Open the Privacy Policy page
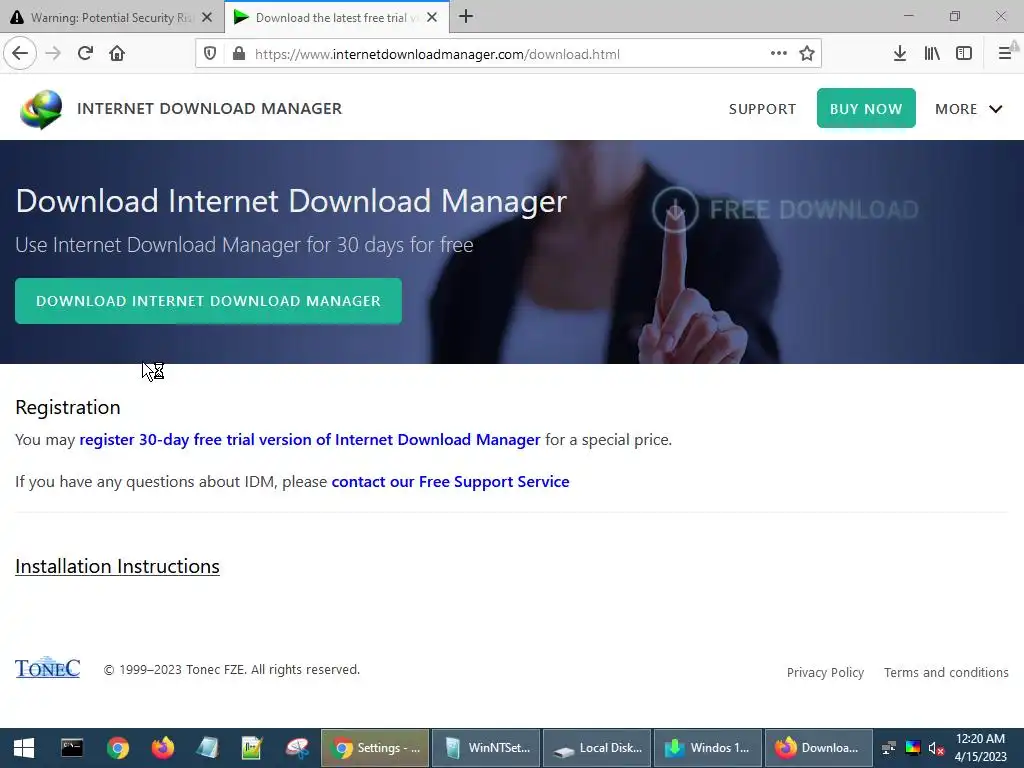 (x=825, y=673)
